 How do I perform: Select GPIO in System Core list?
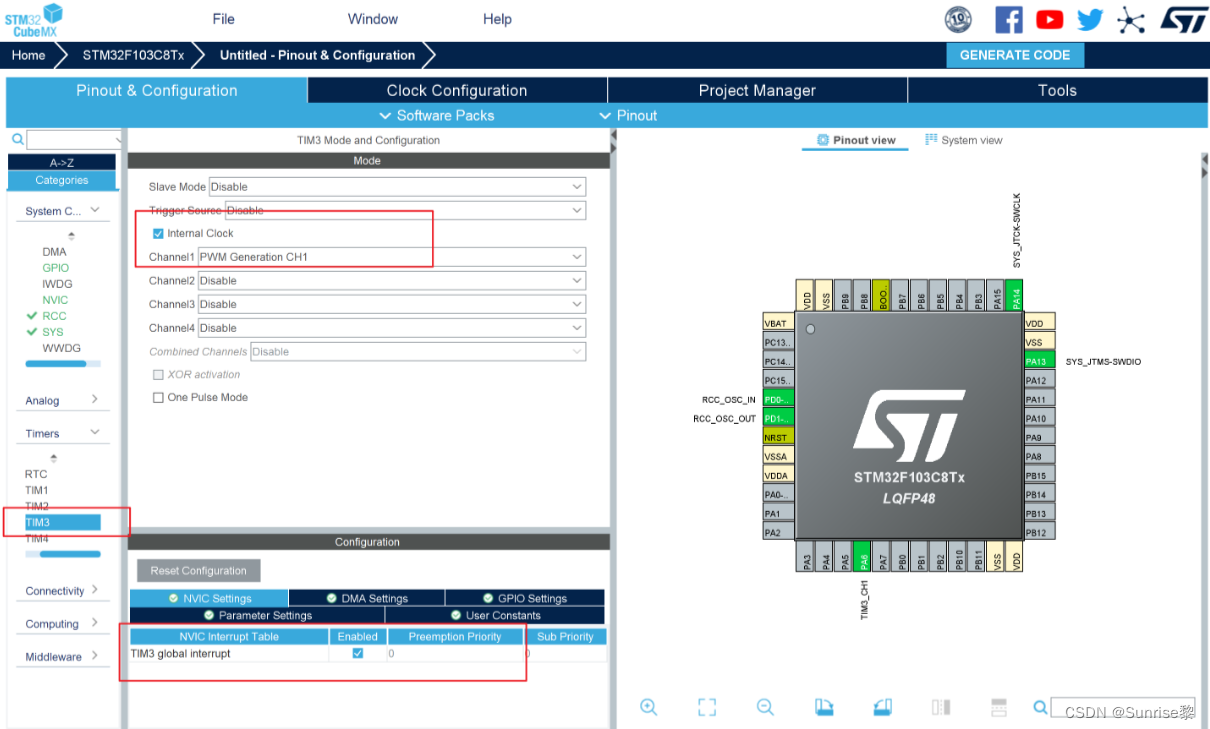pos(56,268)
